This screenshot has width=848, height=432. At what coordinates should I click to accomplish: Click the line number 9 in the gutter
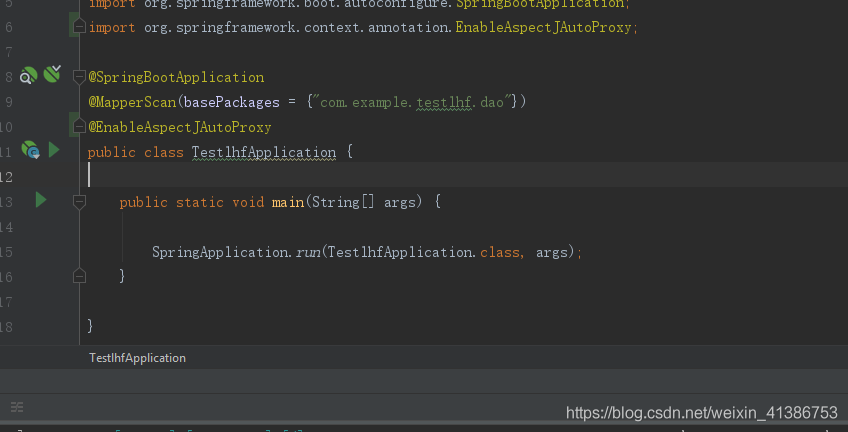(x=8, y=102)
